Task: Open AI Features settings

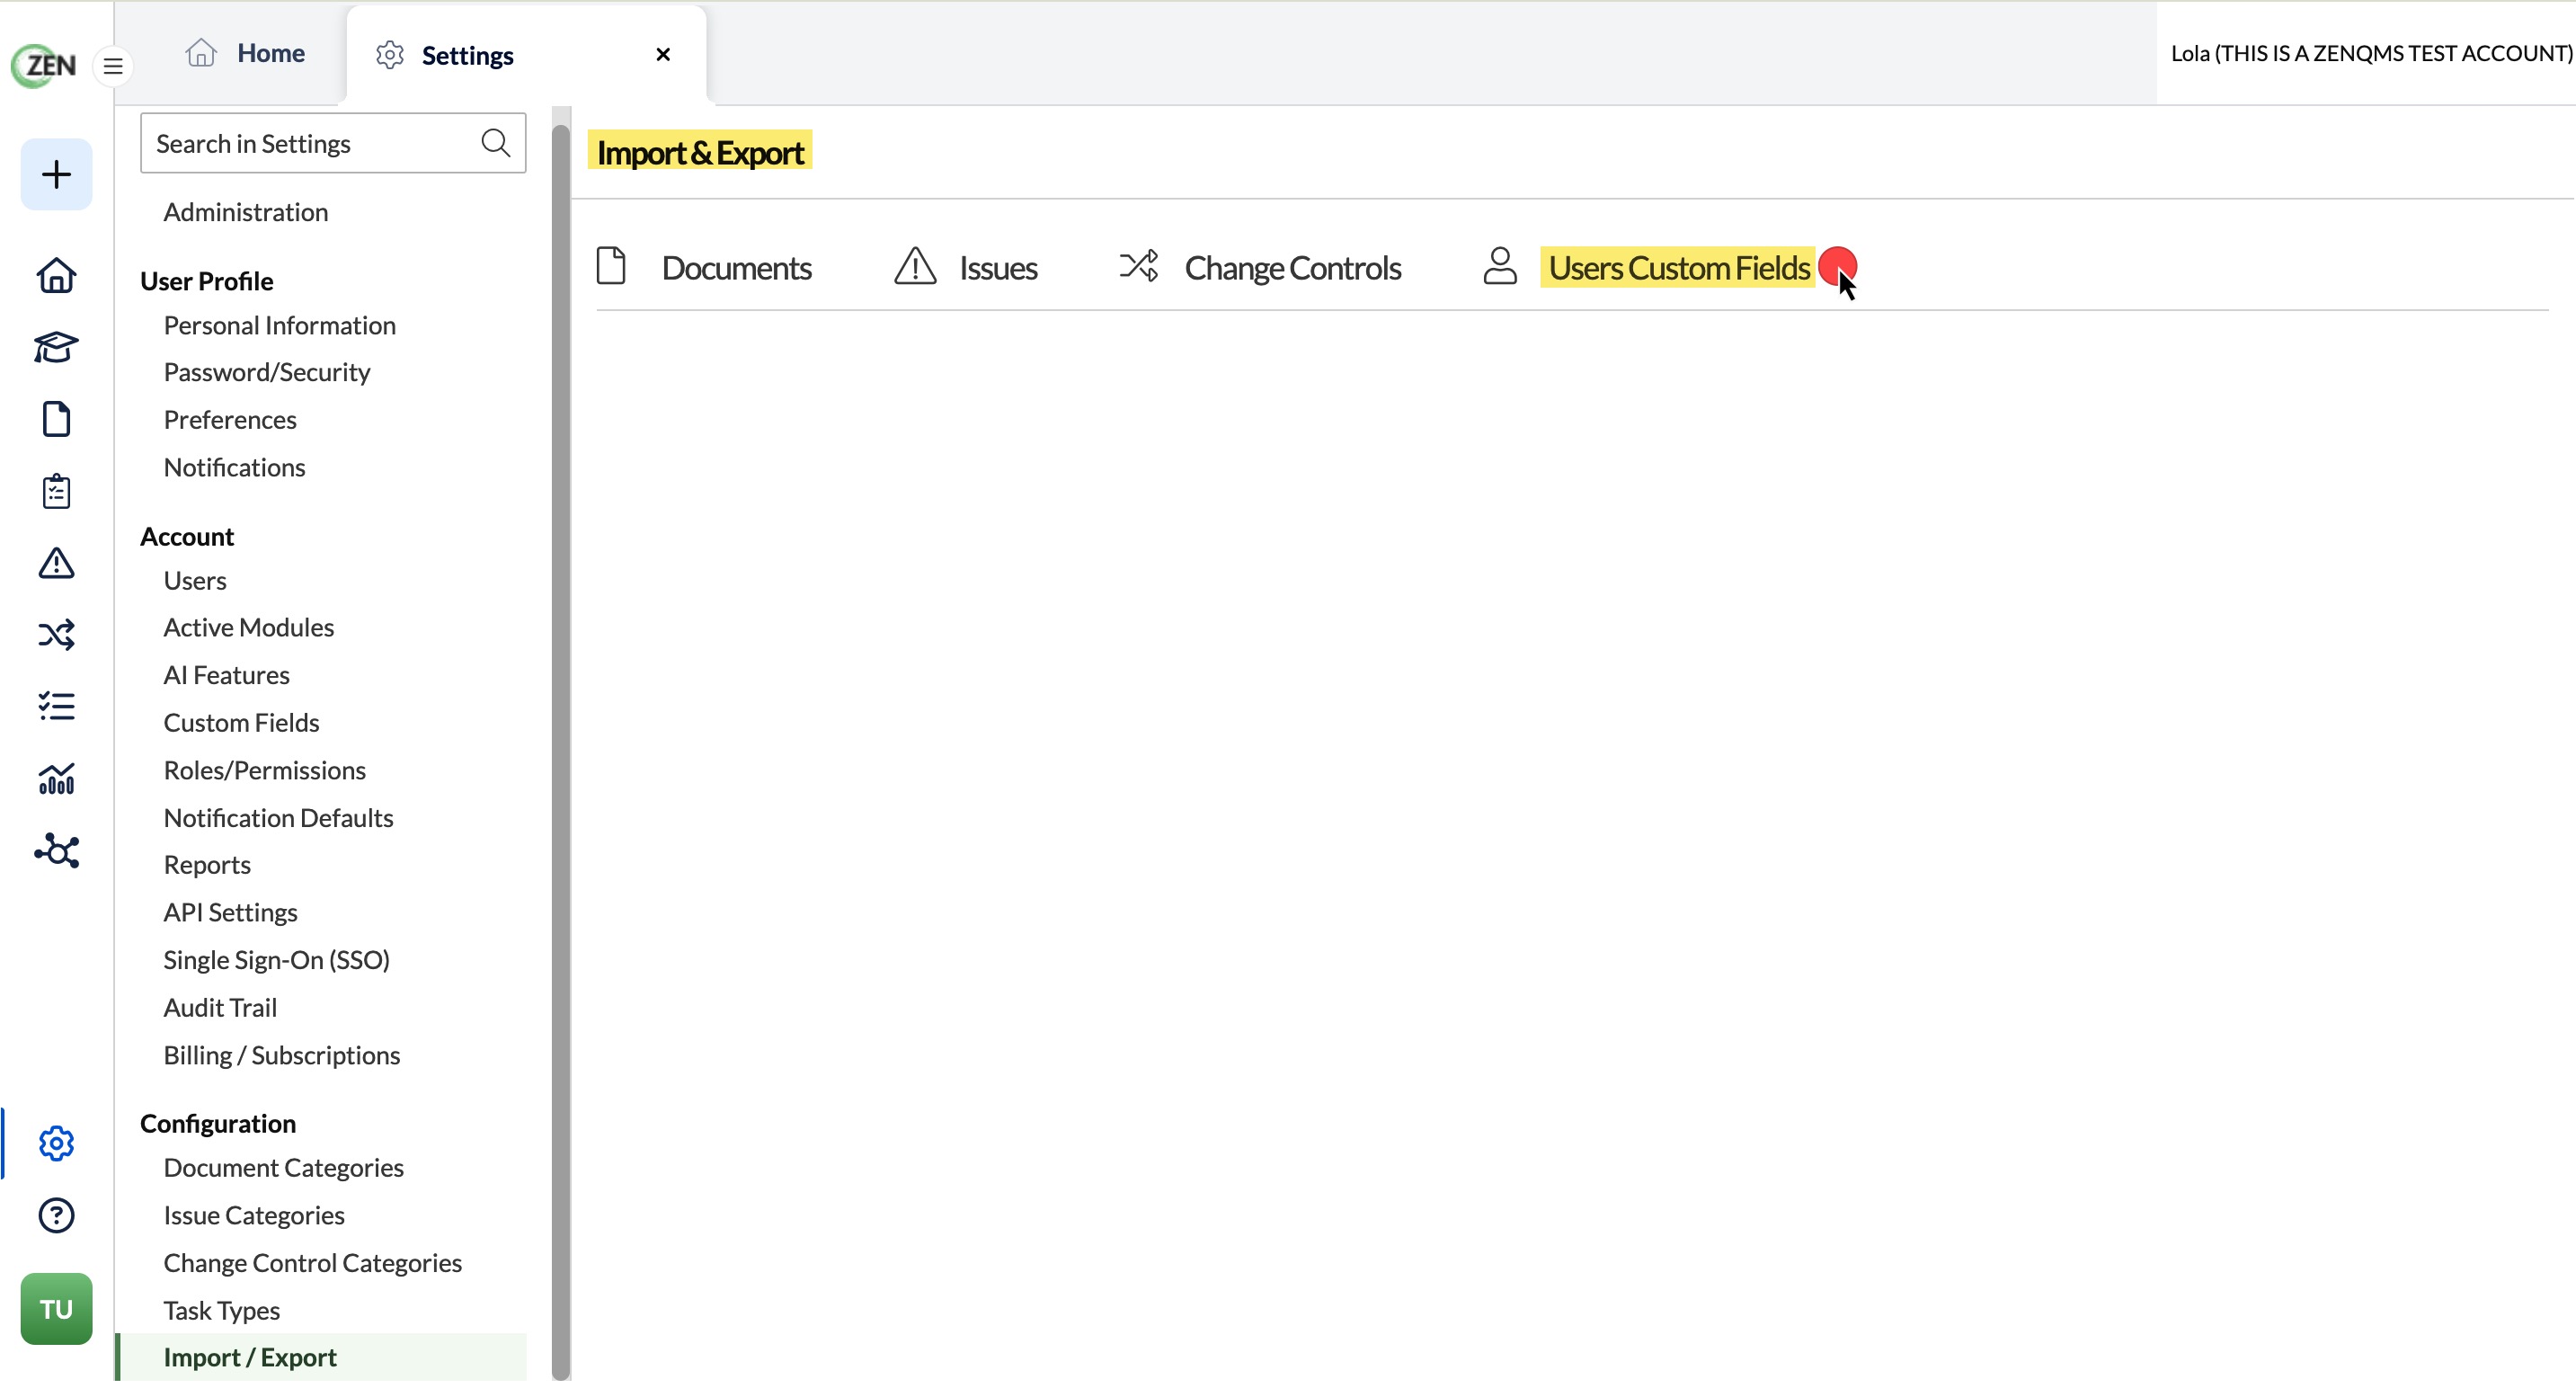Action: tap(227, 676)
